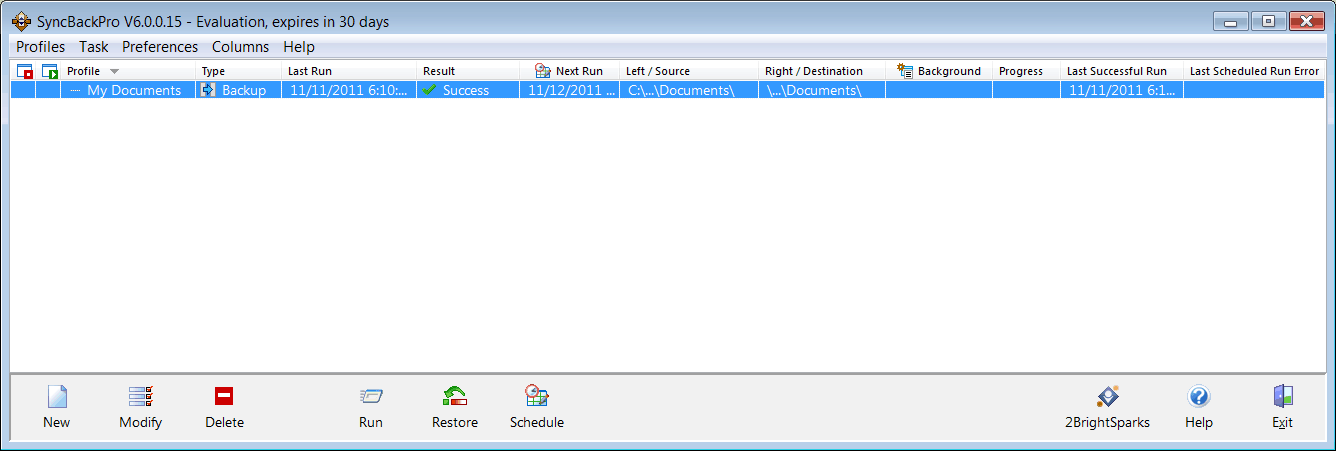
Task: Select the My Documents profile name
Action: coord(134,90)
